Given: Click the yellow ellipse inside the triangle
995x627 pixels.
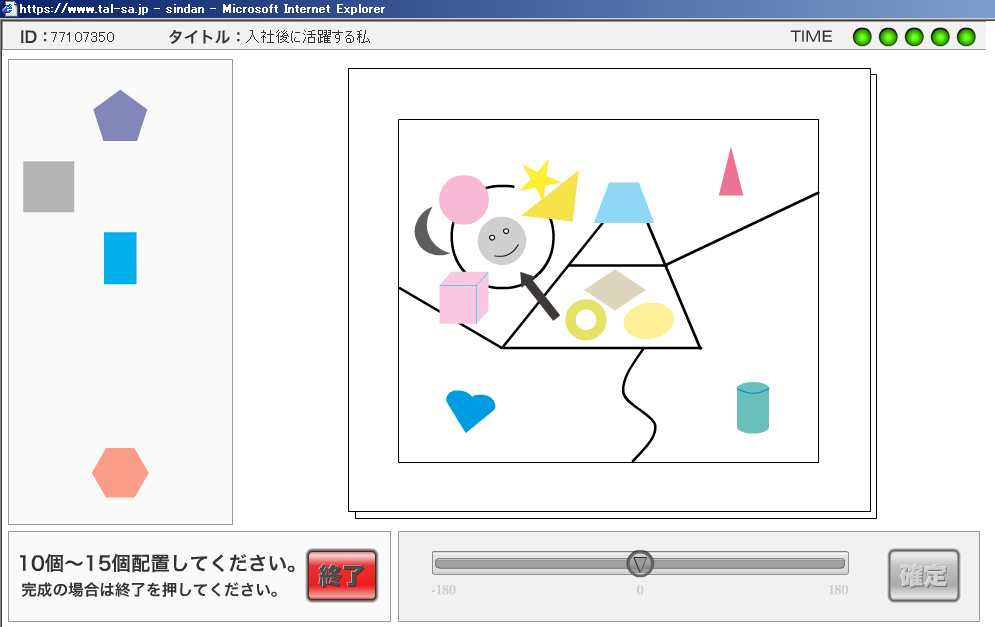Looking at the screenshot, I should (x=649, y=320).
